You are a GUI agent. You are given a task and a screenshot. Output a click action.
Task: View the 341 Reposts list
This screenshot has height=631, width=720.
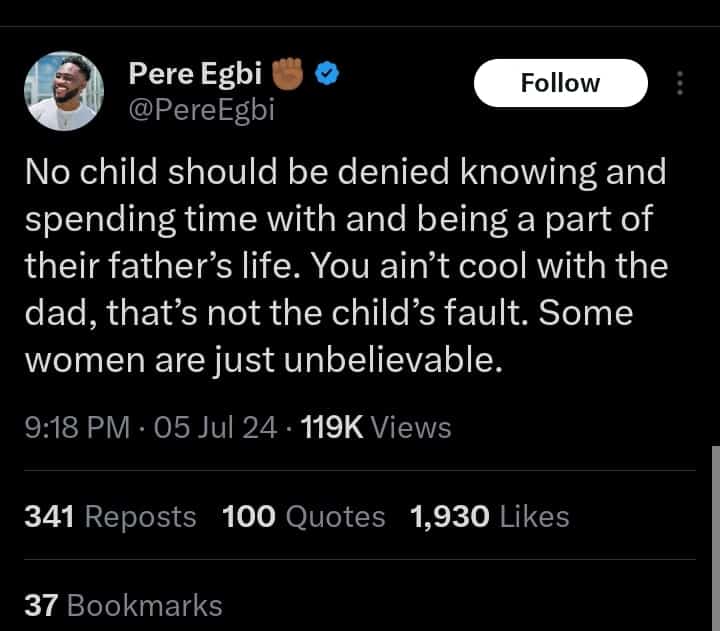coord(110,516)
